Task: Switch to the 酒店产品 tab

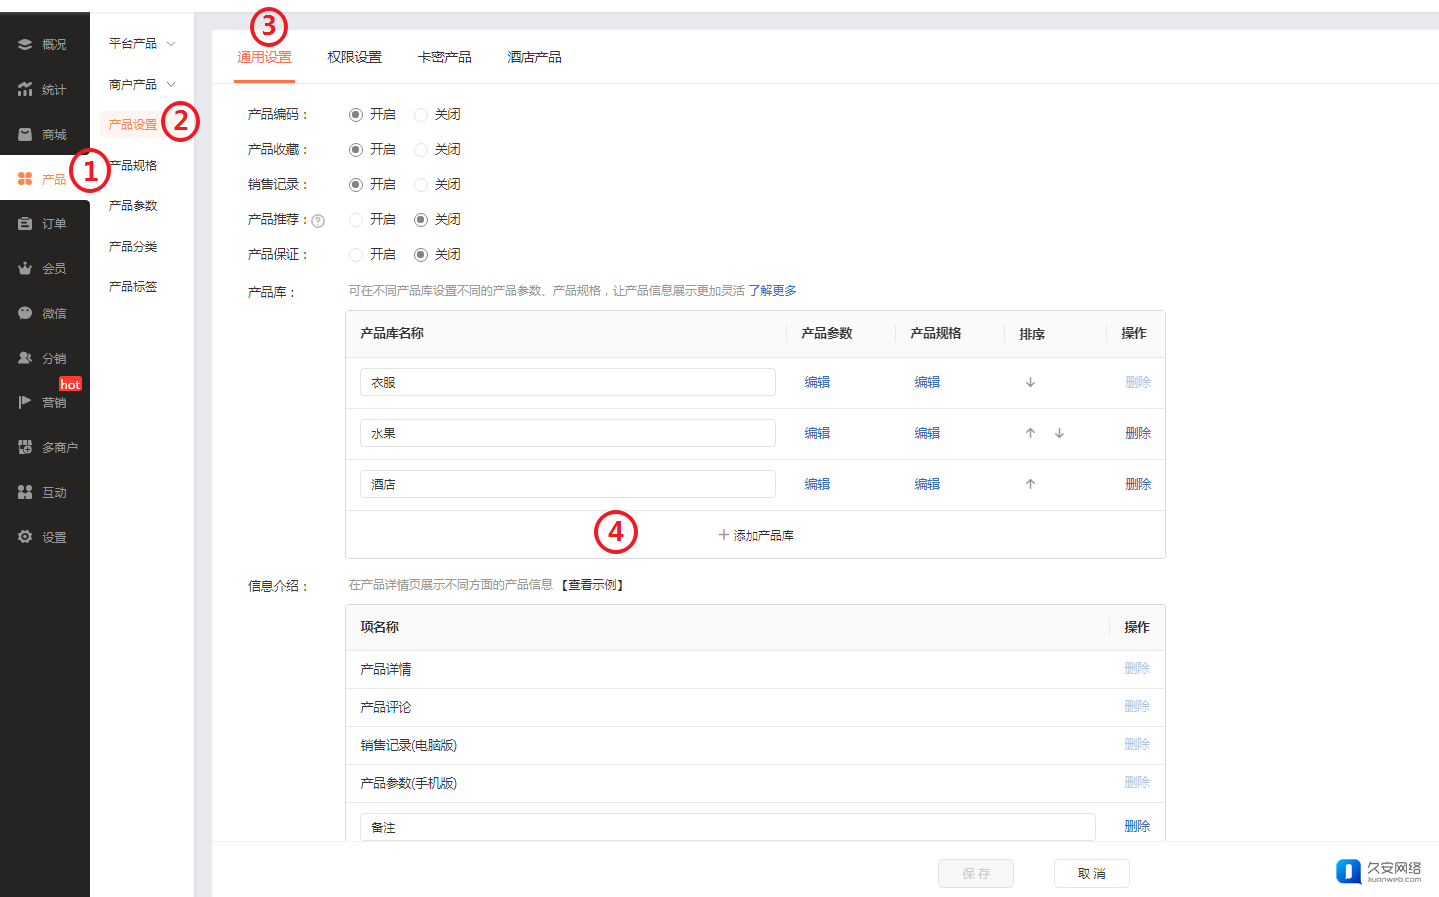Action: [534, 57]
